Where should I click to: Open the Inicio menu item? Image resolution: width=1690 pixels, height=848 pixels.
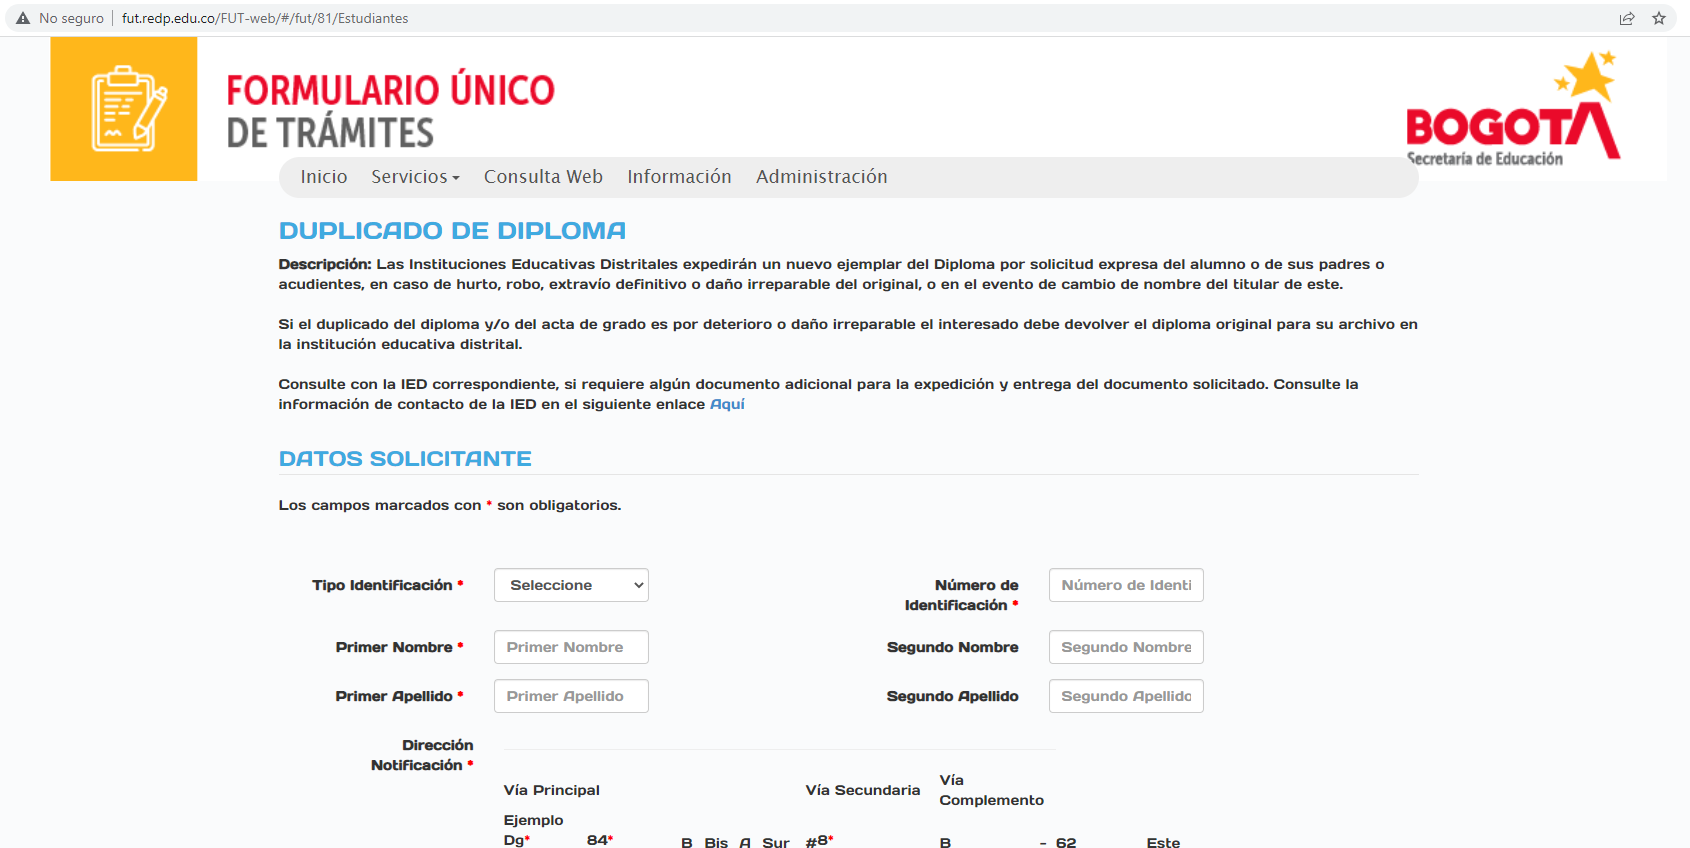click(x=324, y=177)
